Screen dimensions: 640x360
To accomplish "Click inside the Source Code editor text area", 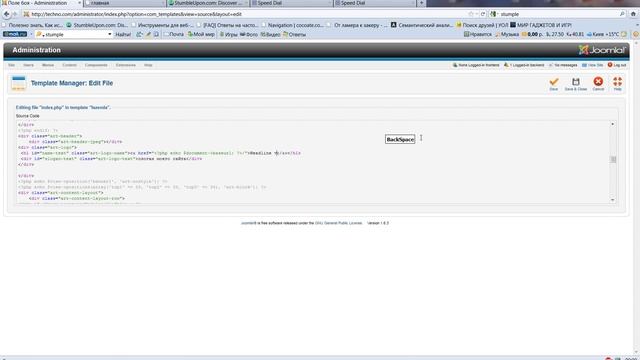I will [x=313, y=162].
